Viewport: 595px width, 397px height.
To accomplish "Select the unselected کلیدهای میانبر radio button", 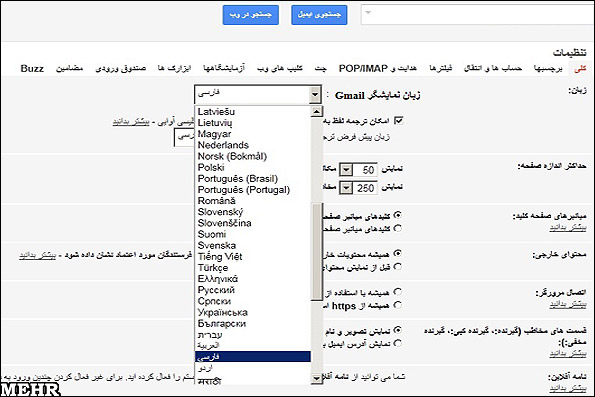I will tap(397, 229).
